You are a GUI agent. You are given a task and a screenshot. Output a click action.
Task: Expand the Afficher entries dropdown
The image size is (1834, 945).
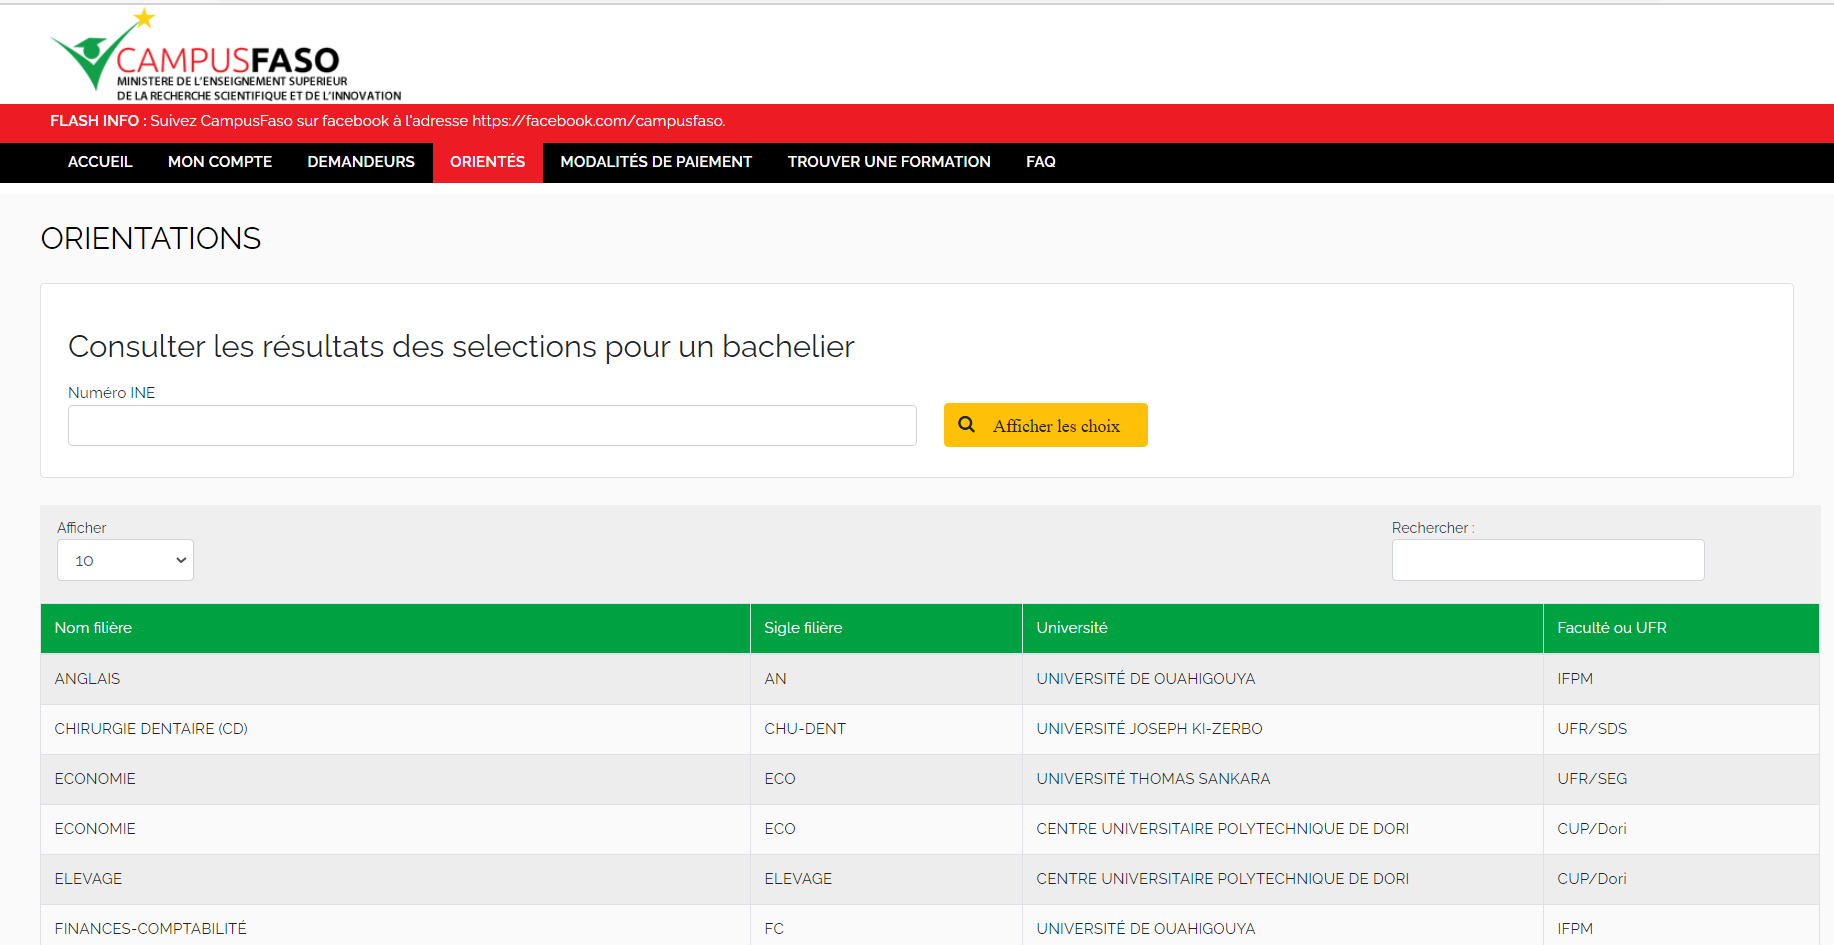click(125, 561)
